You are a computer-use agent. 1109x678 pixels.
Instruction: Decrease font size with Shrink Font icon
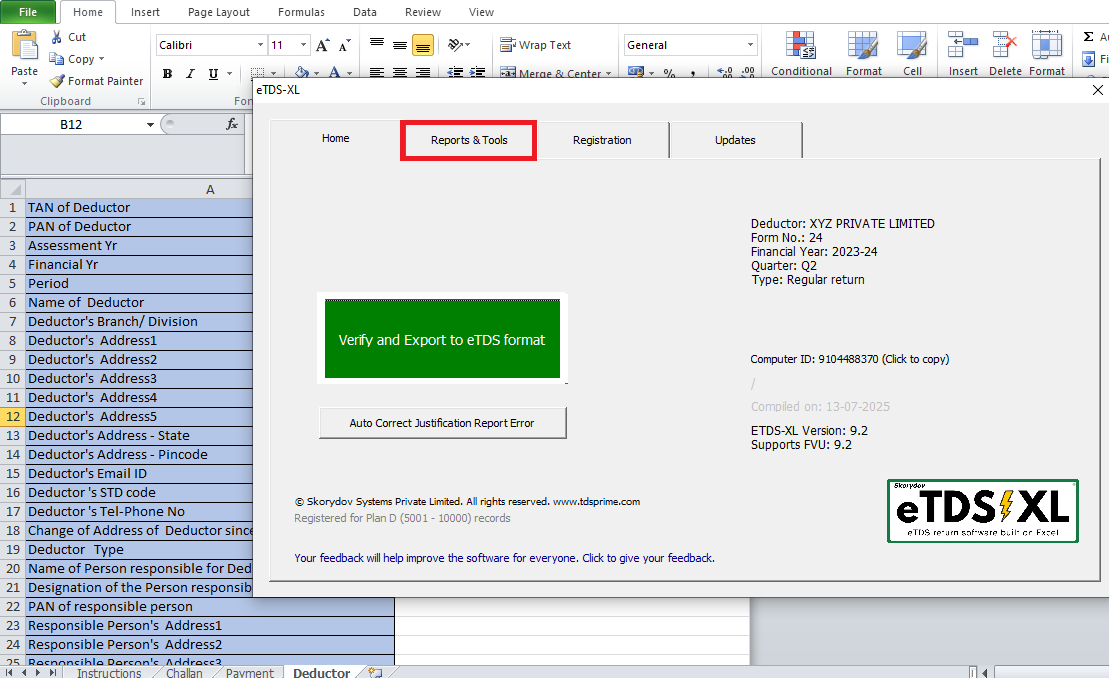coord(344,45)
